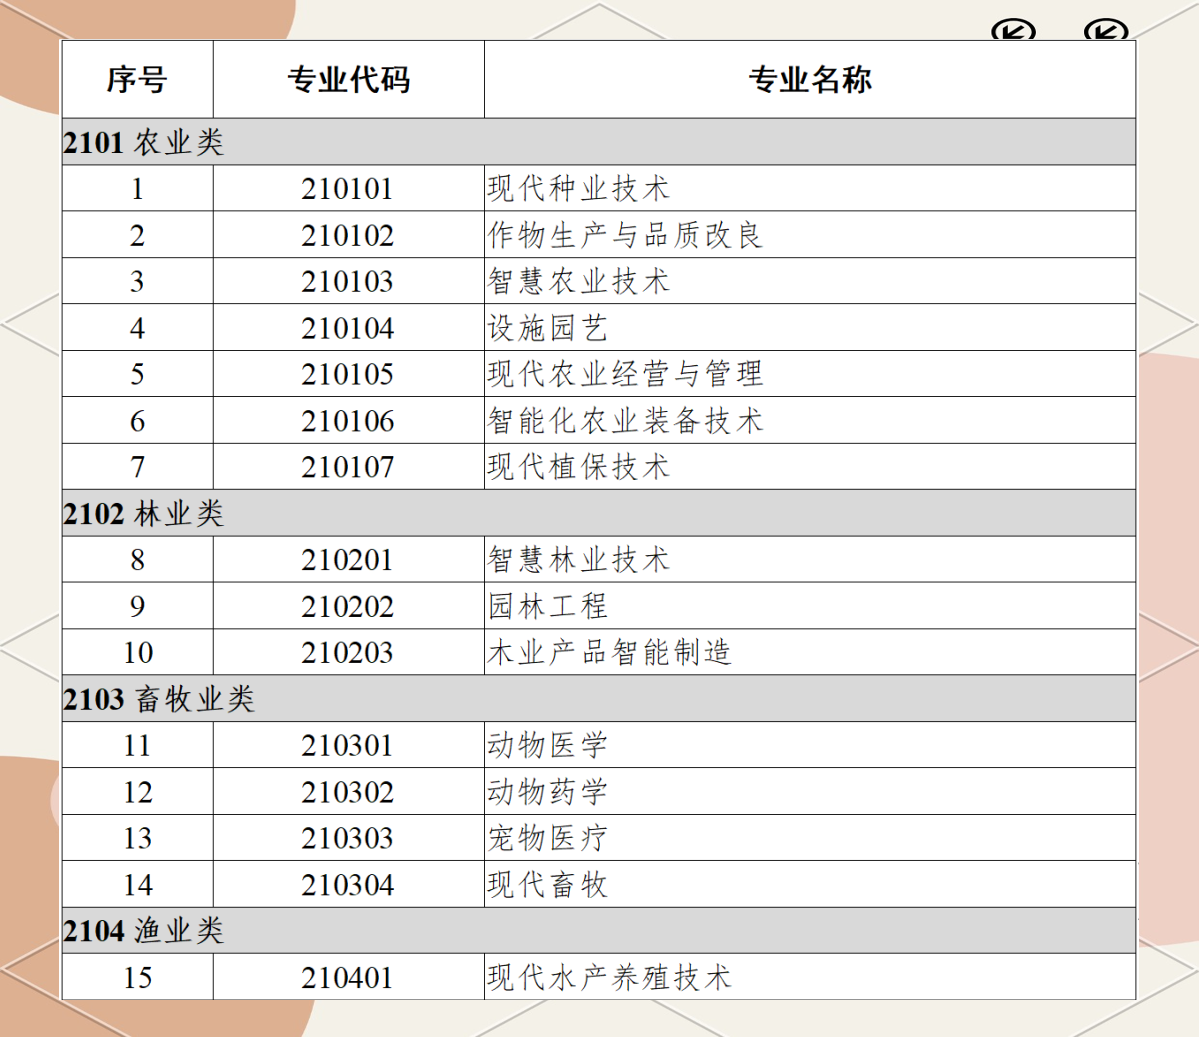
Task: Click sequence number 14 in 序号 column
Action: (138, 885)
